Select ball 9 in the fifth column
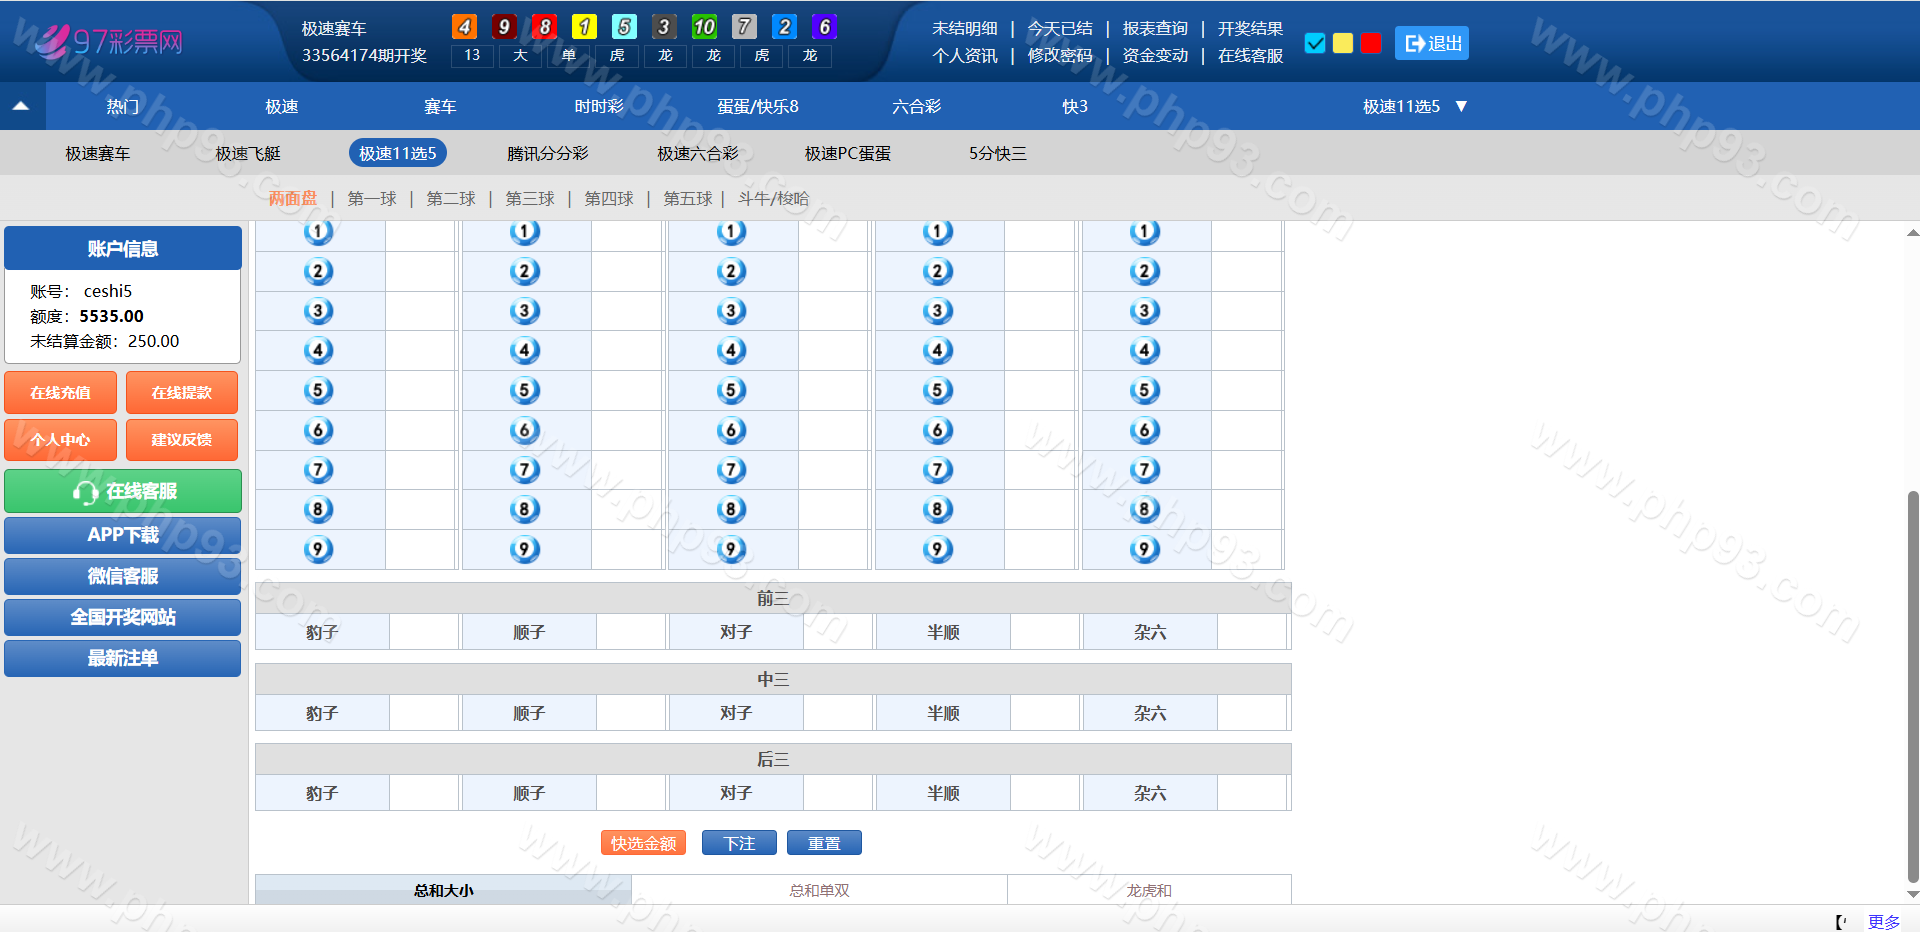 click(1144, 549)
